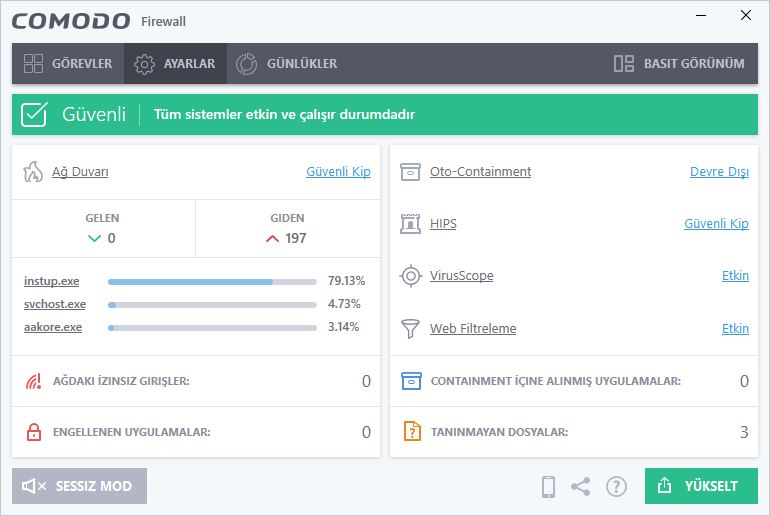
Task: Click the Günlükler circular icon
Action: [247, 64]
